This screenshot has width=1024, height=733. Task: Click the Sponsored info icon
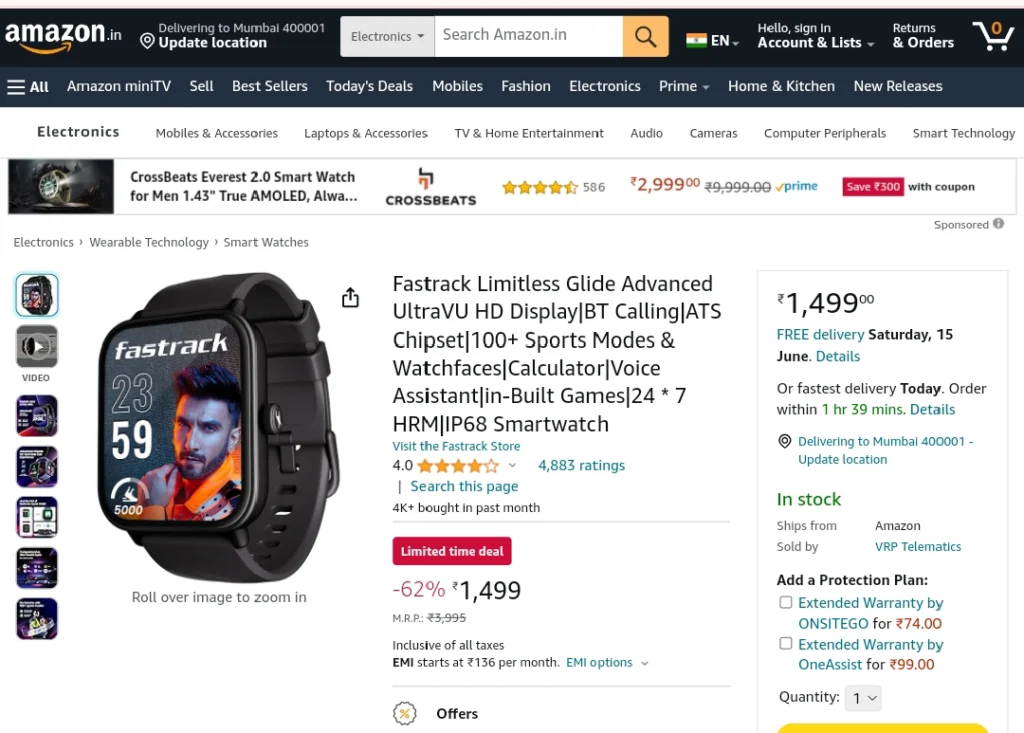point(998,223)
